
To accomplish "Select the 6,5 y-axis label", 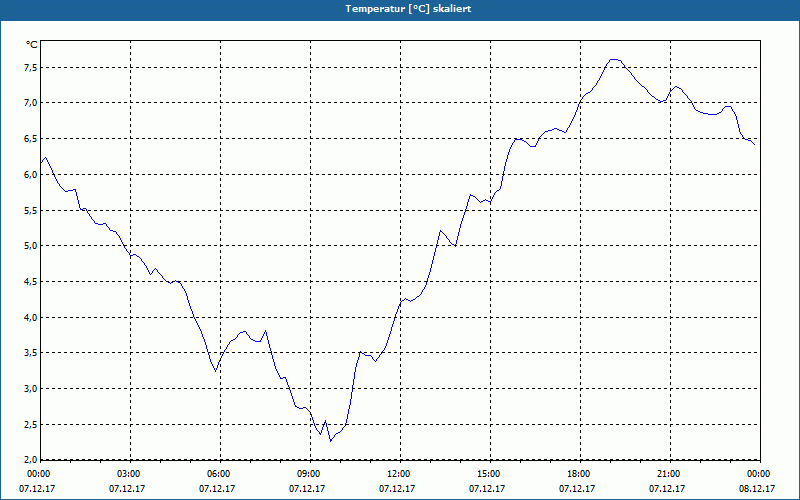I will pyautogui.click(x=32, y=139).
